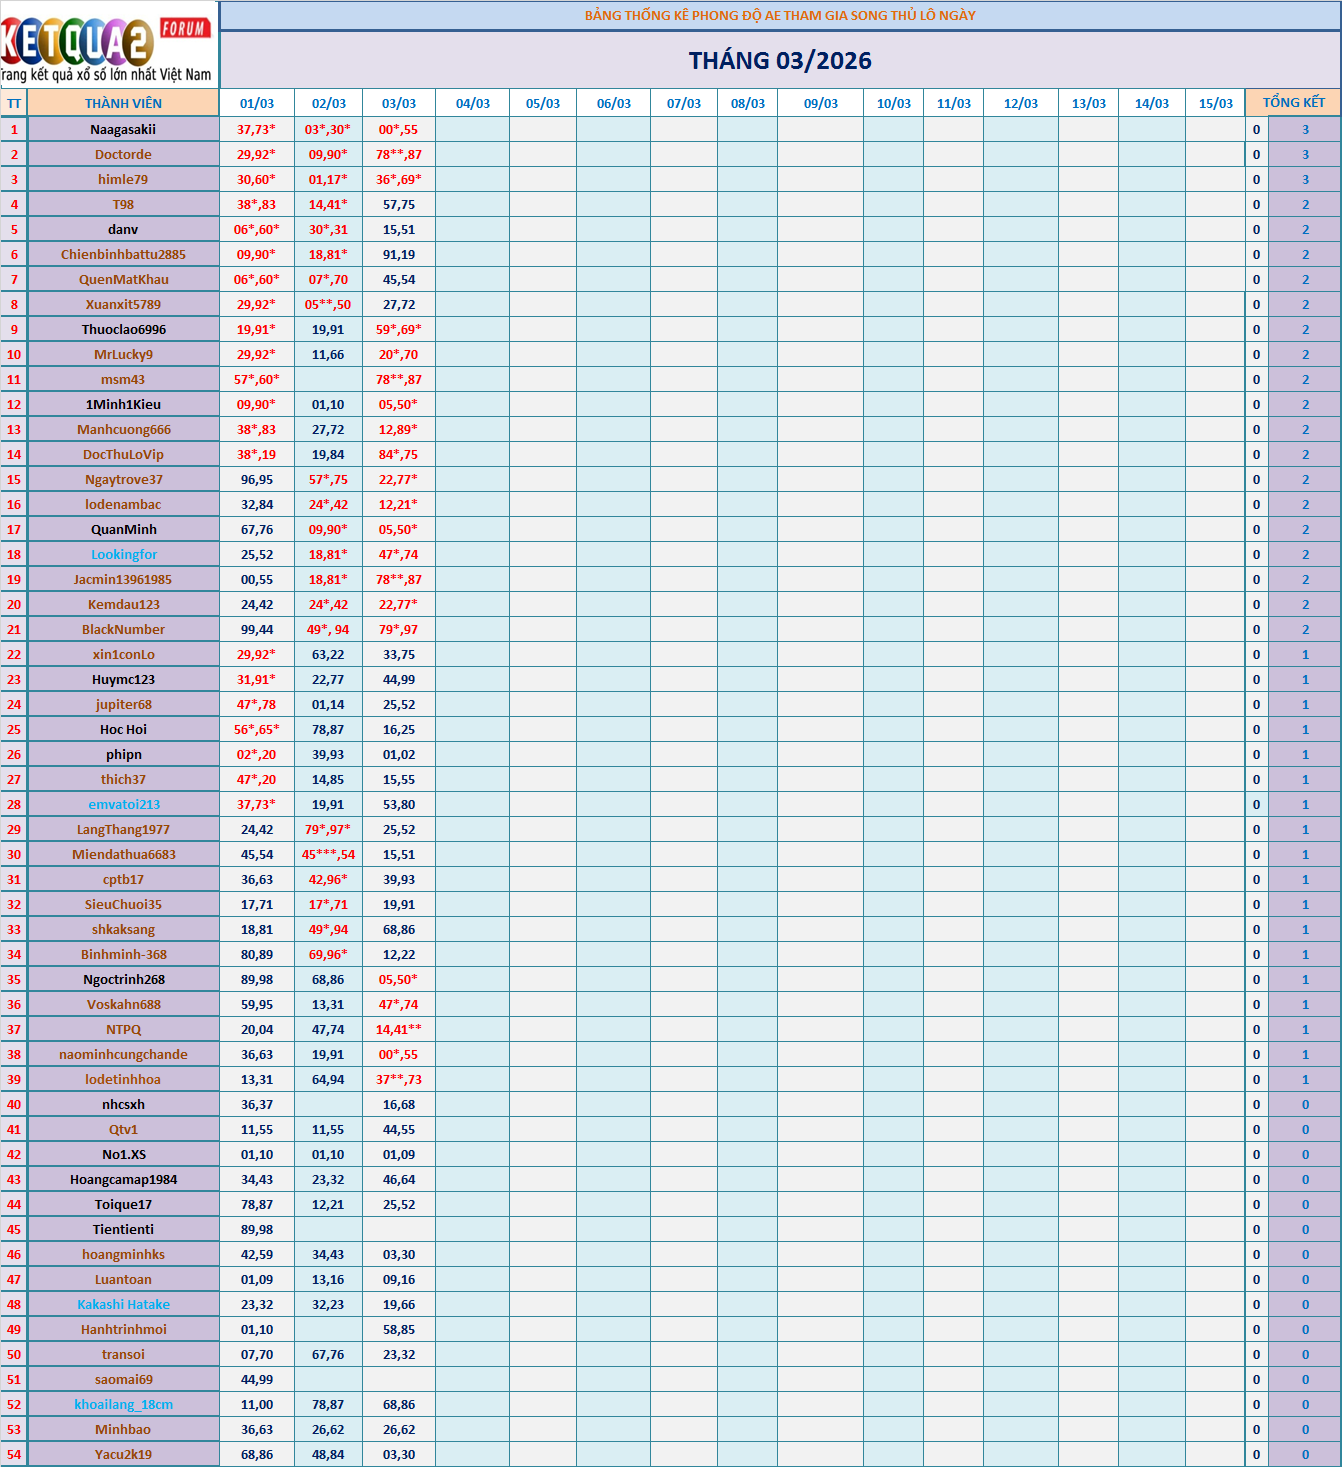Select Miendathua6683's 02/03 cell 45***,54

pyautogui.click(x=328, y=854)
